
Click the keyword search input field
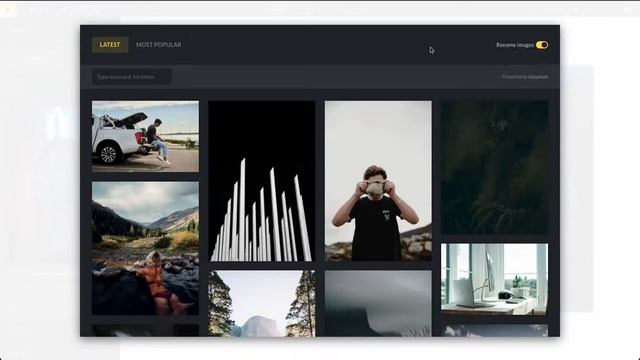coord(132,77)
